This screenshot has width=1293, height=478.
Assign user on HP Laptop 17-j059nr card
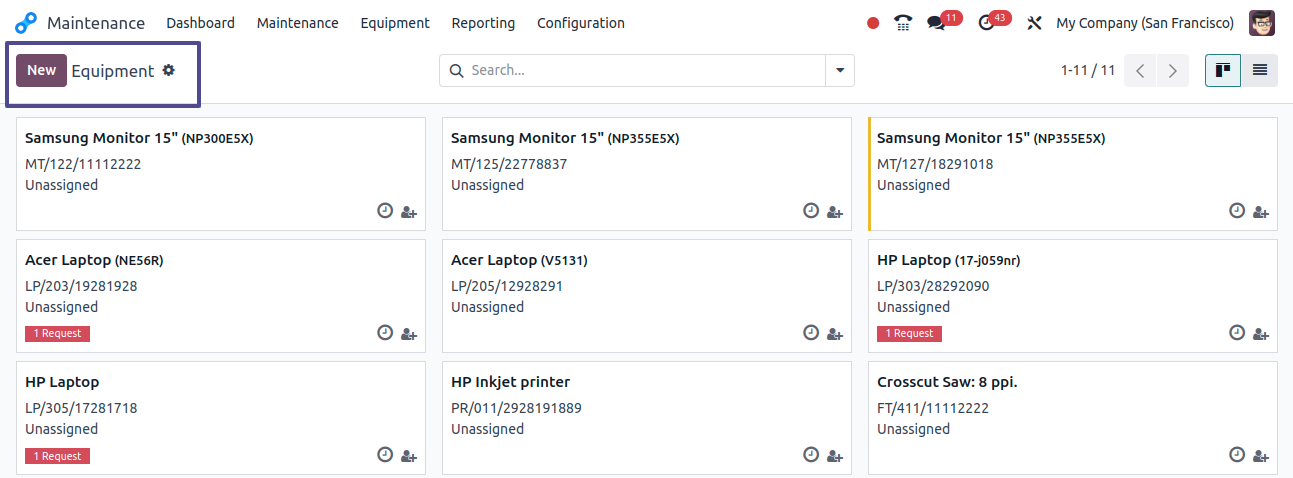coord(1260,334)
